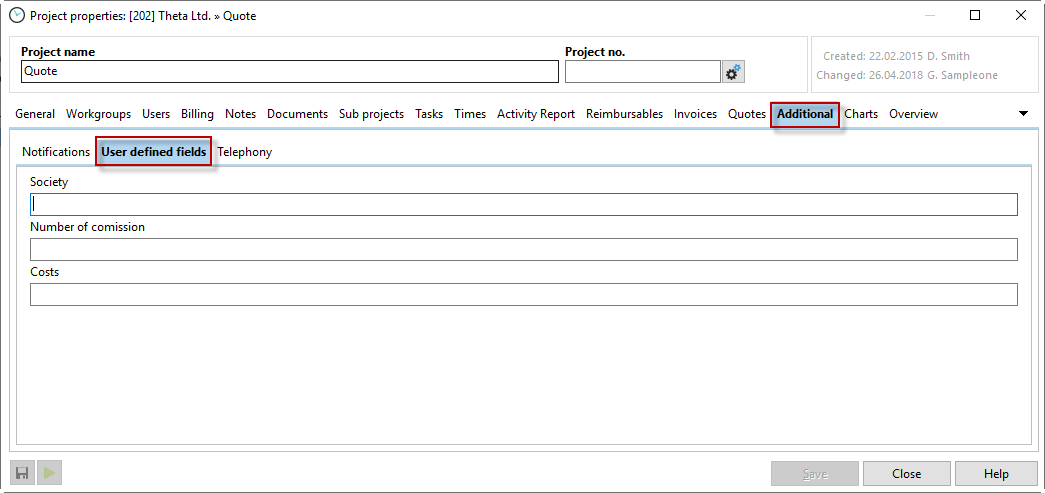Click the green play arrow icon
Viewport: 1045px width, 493px height.
(49, 473)
